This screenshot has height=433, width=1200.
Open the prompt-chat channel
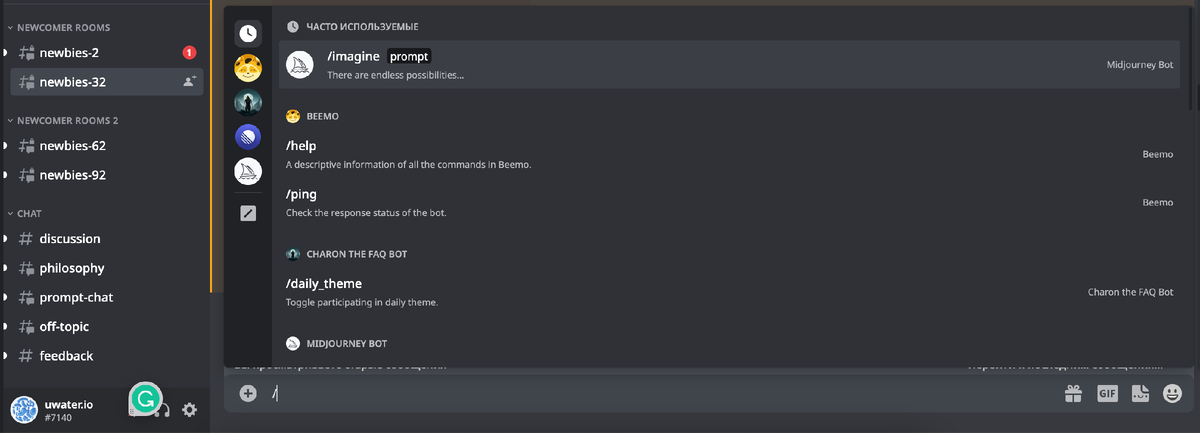click(75, 297)
